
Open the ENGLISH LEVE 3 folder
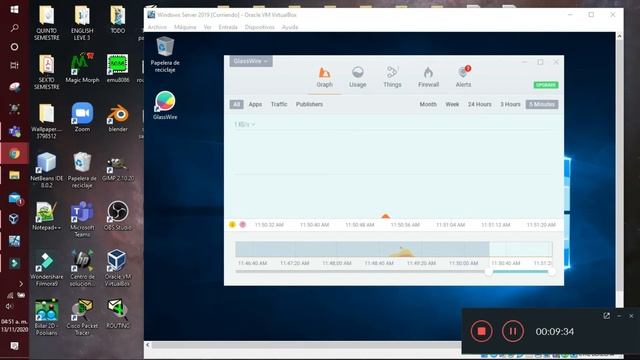click(82, 22)
